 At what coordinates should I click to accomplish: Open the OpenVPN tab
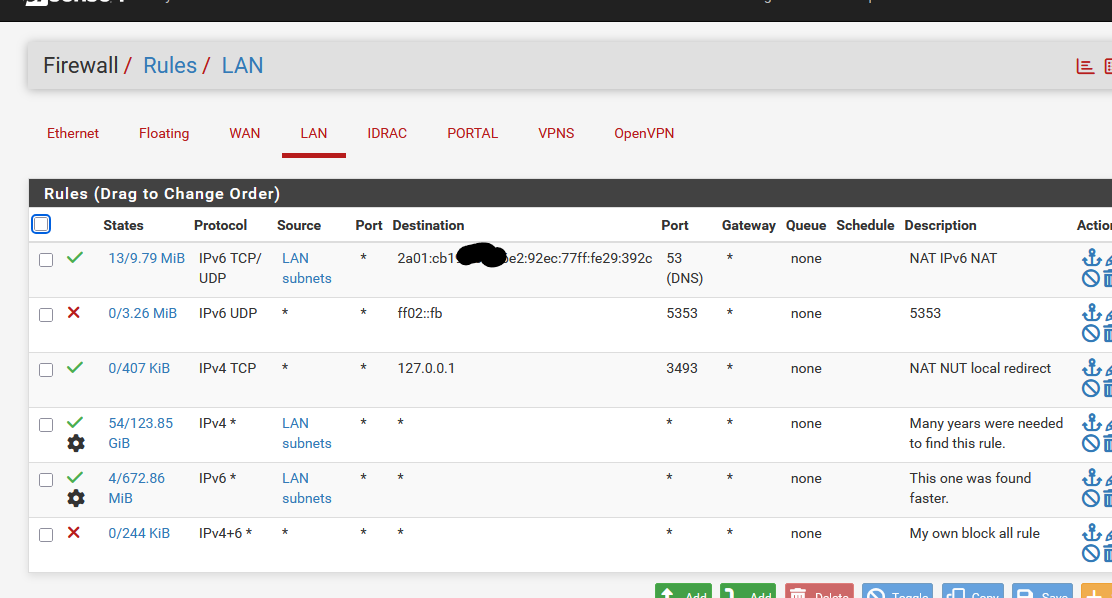pos(644,133)
